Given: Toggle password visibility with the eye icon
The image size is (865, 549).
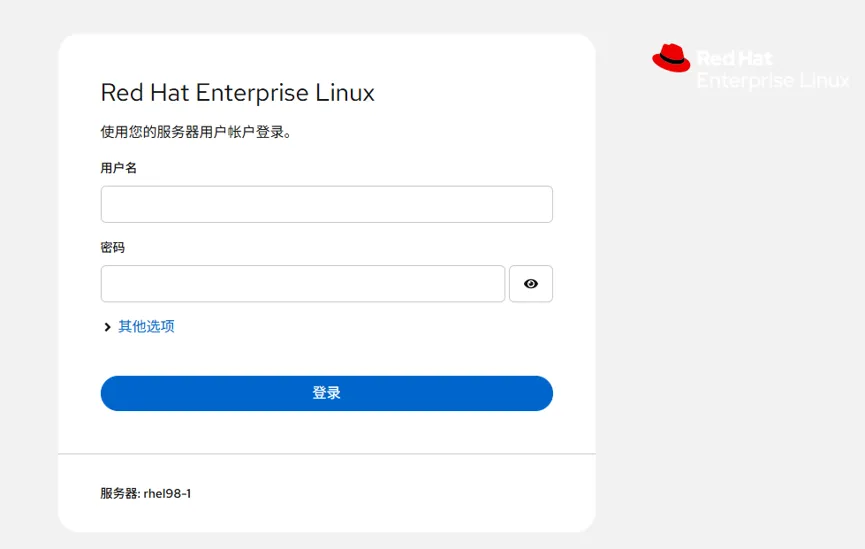Looking at the screenshot, I should 531,284.
